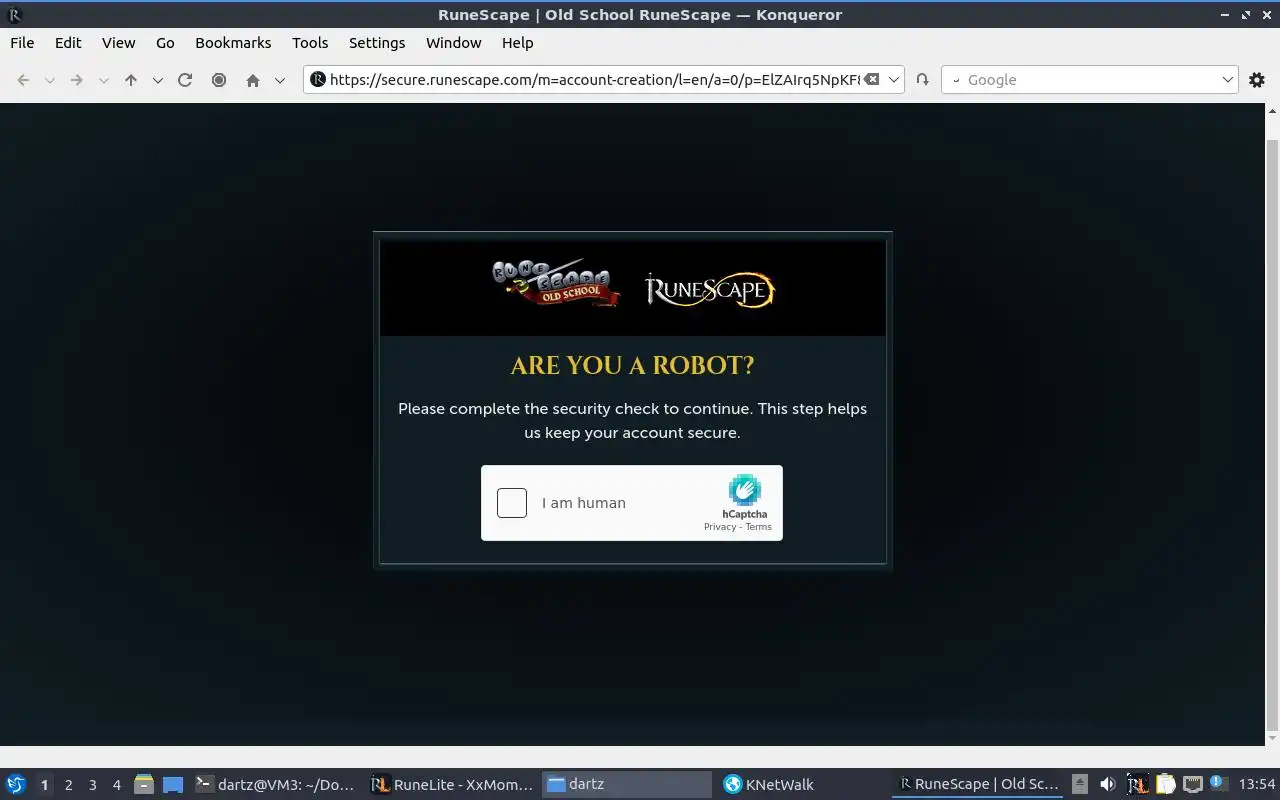Clear the address bar text

(872, 79)
